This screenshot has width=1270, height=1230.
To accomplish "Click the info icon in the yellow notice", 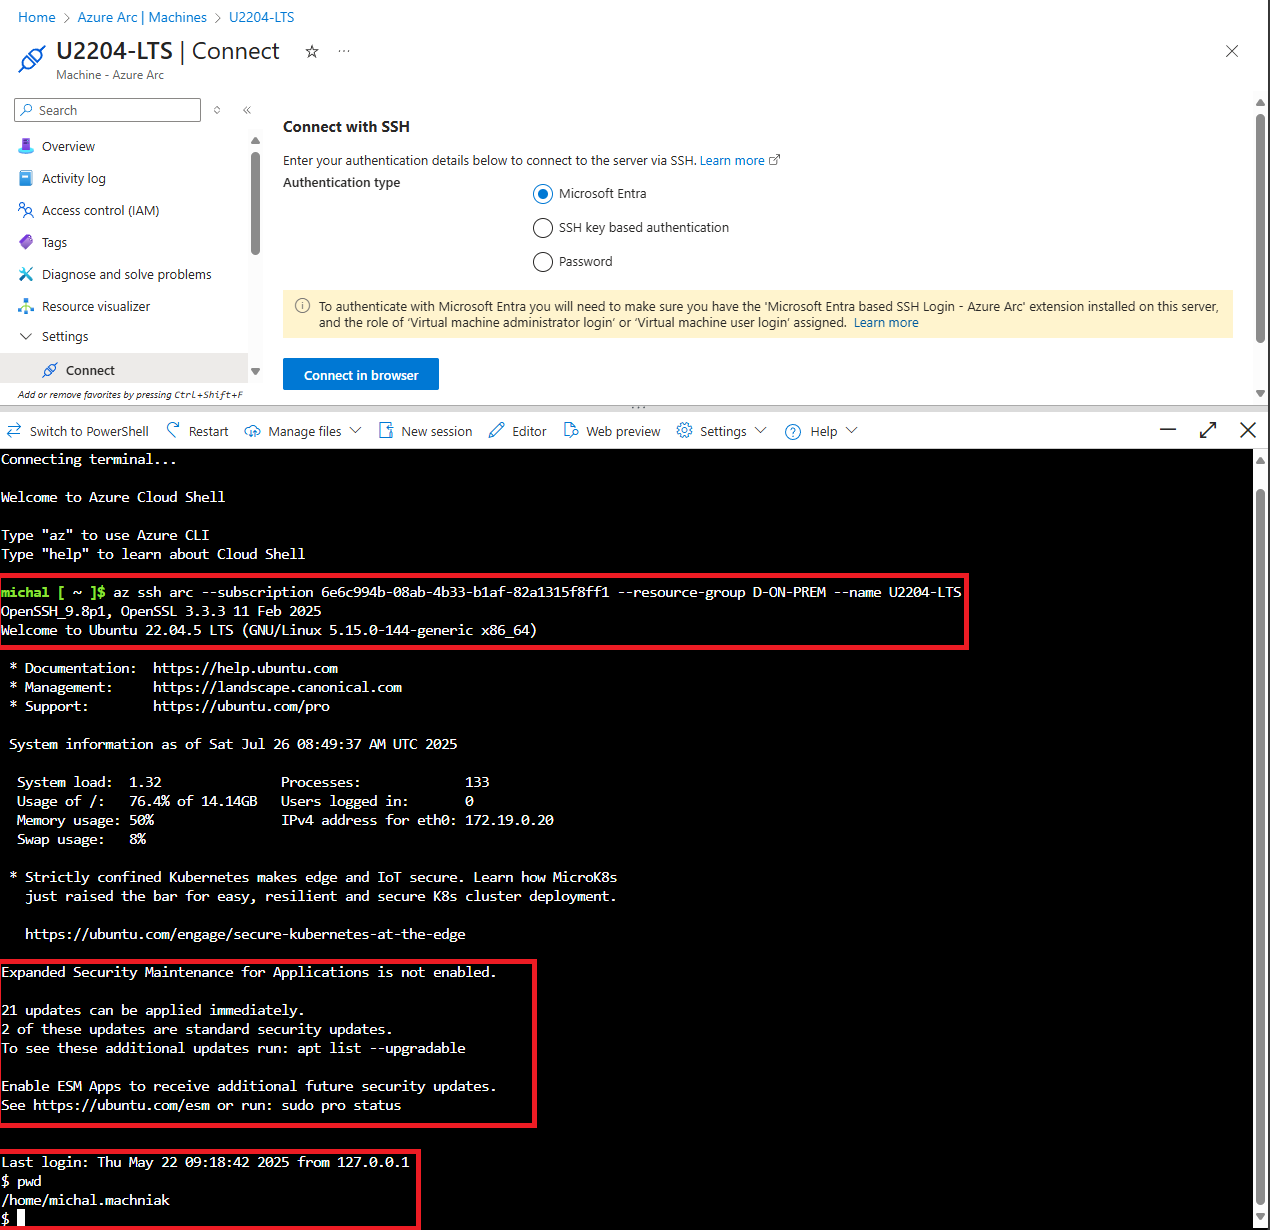I will pos(302,306).
